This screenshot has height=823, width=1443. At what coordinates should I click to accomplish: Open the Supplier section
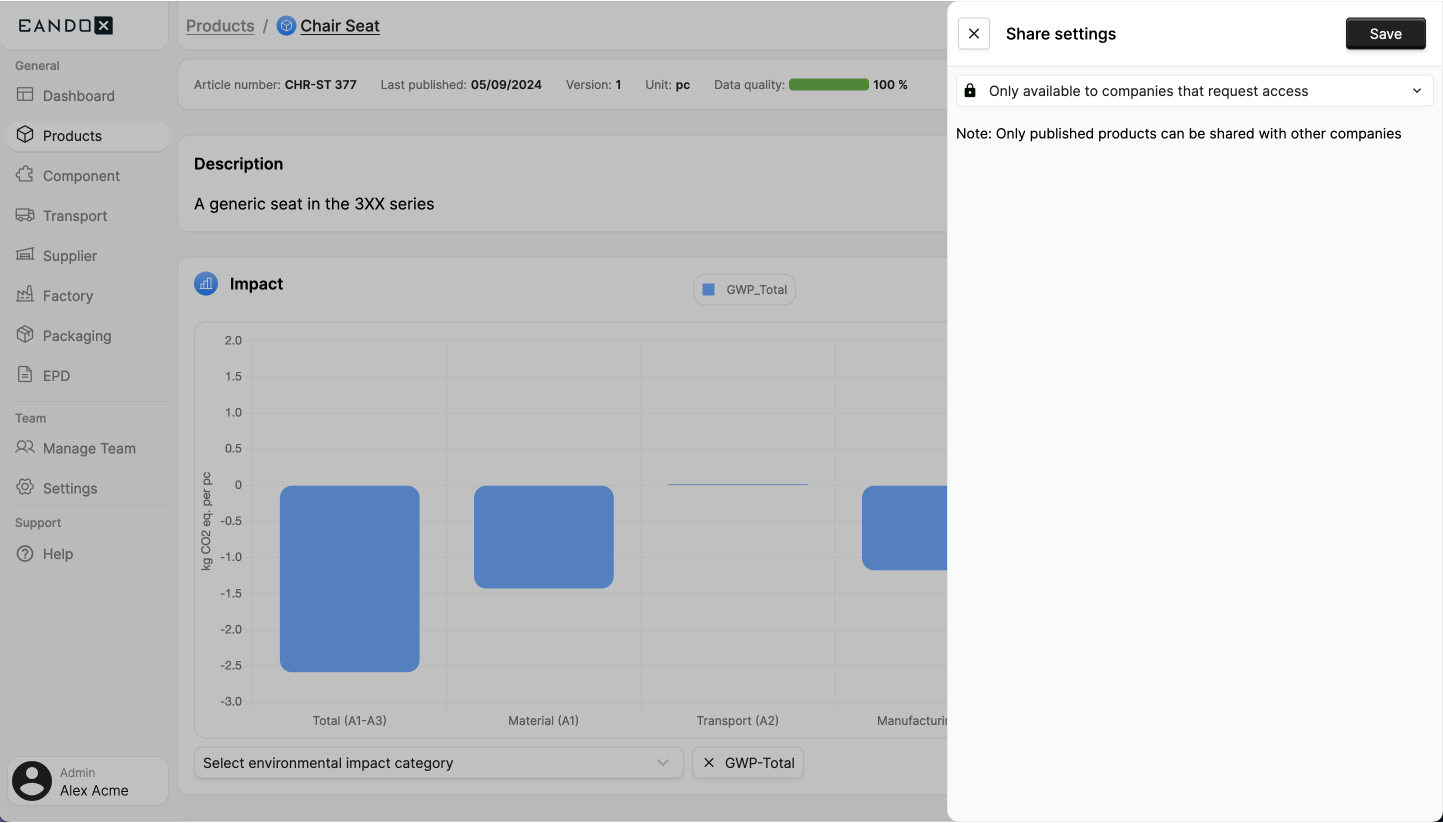coord(72,255)
